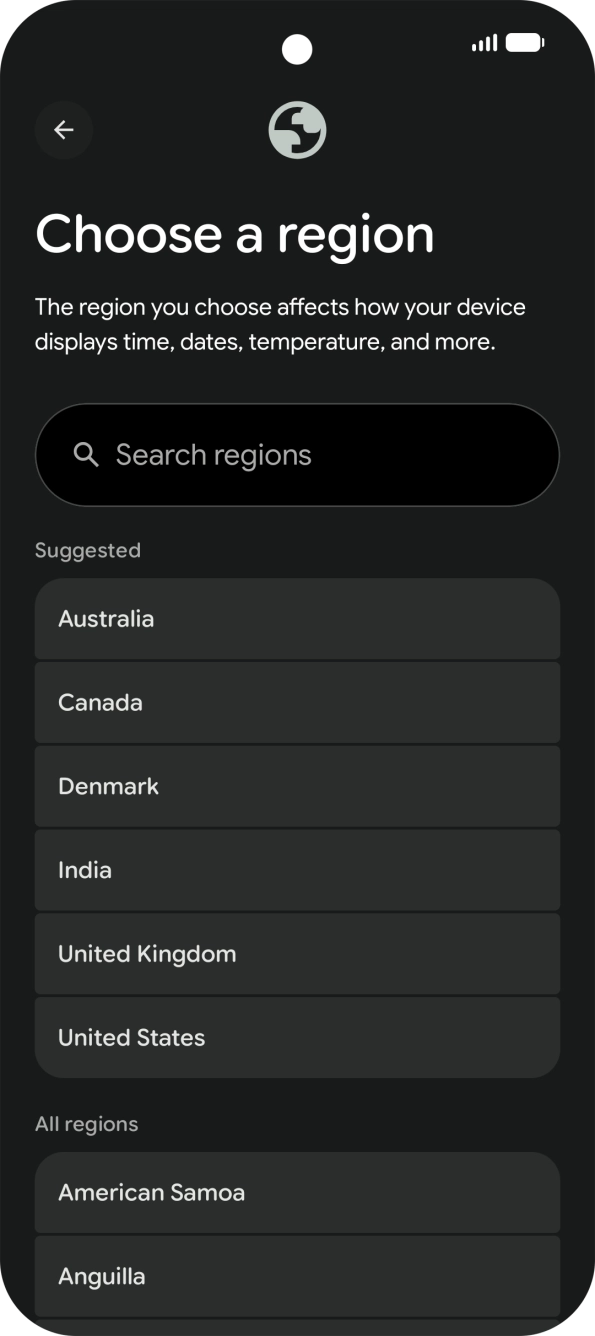Click the Suggested section header
595x1336 pixels.
pyautogui.click(x=88, y=549)
